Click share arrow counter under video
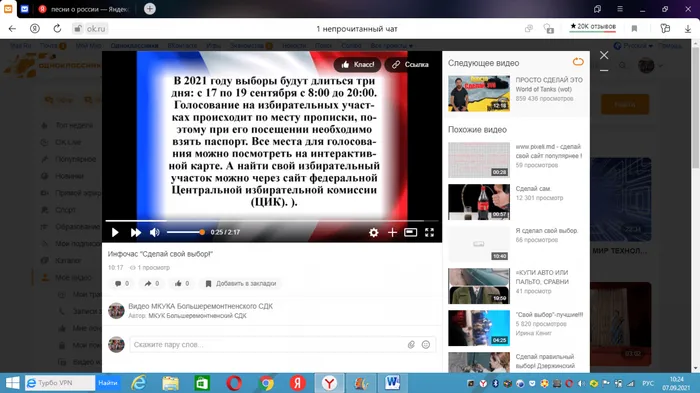The height and width of the screenshot is (393, 700). [152, 284]
